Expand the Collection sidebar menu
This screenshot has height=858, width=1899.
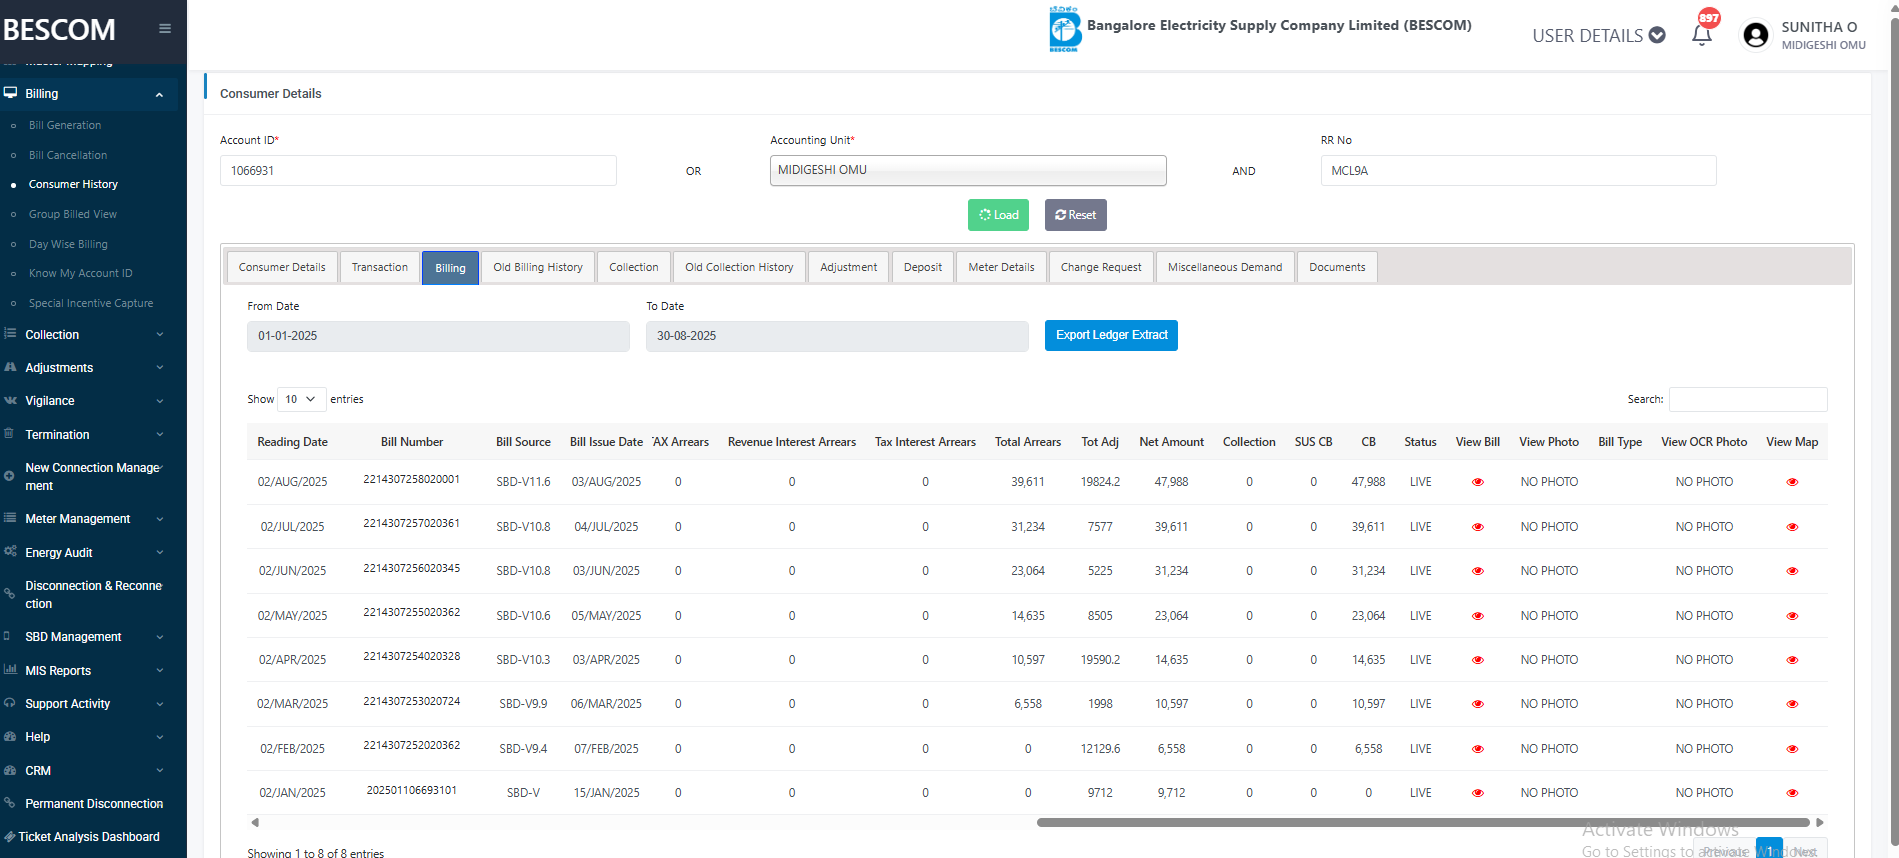coord(90,335)
